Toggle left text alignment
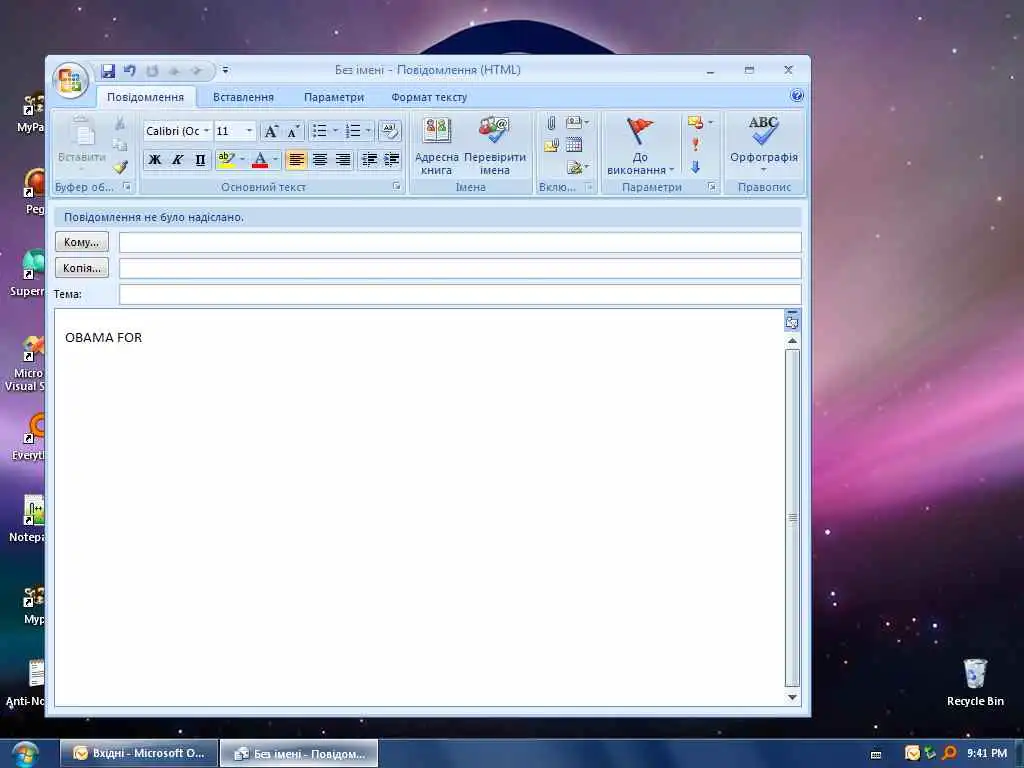The width and height of the screenshot is (1024, 768). pos(296,159)
